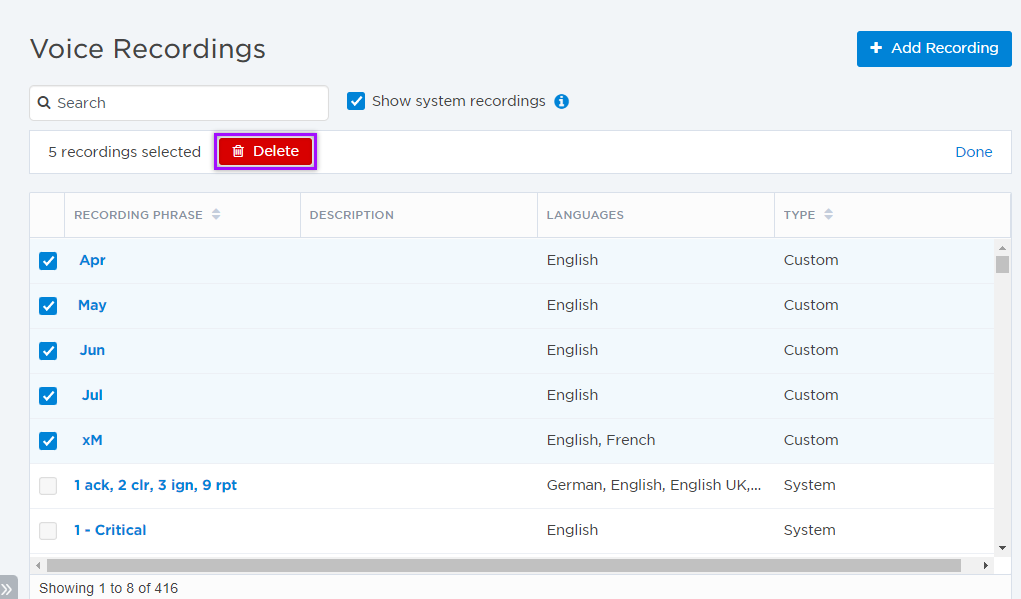Uncheck the xM recording row
Image resolution: width=1021 pixels, height=599 pixels.
click(x=48, y=441)
